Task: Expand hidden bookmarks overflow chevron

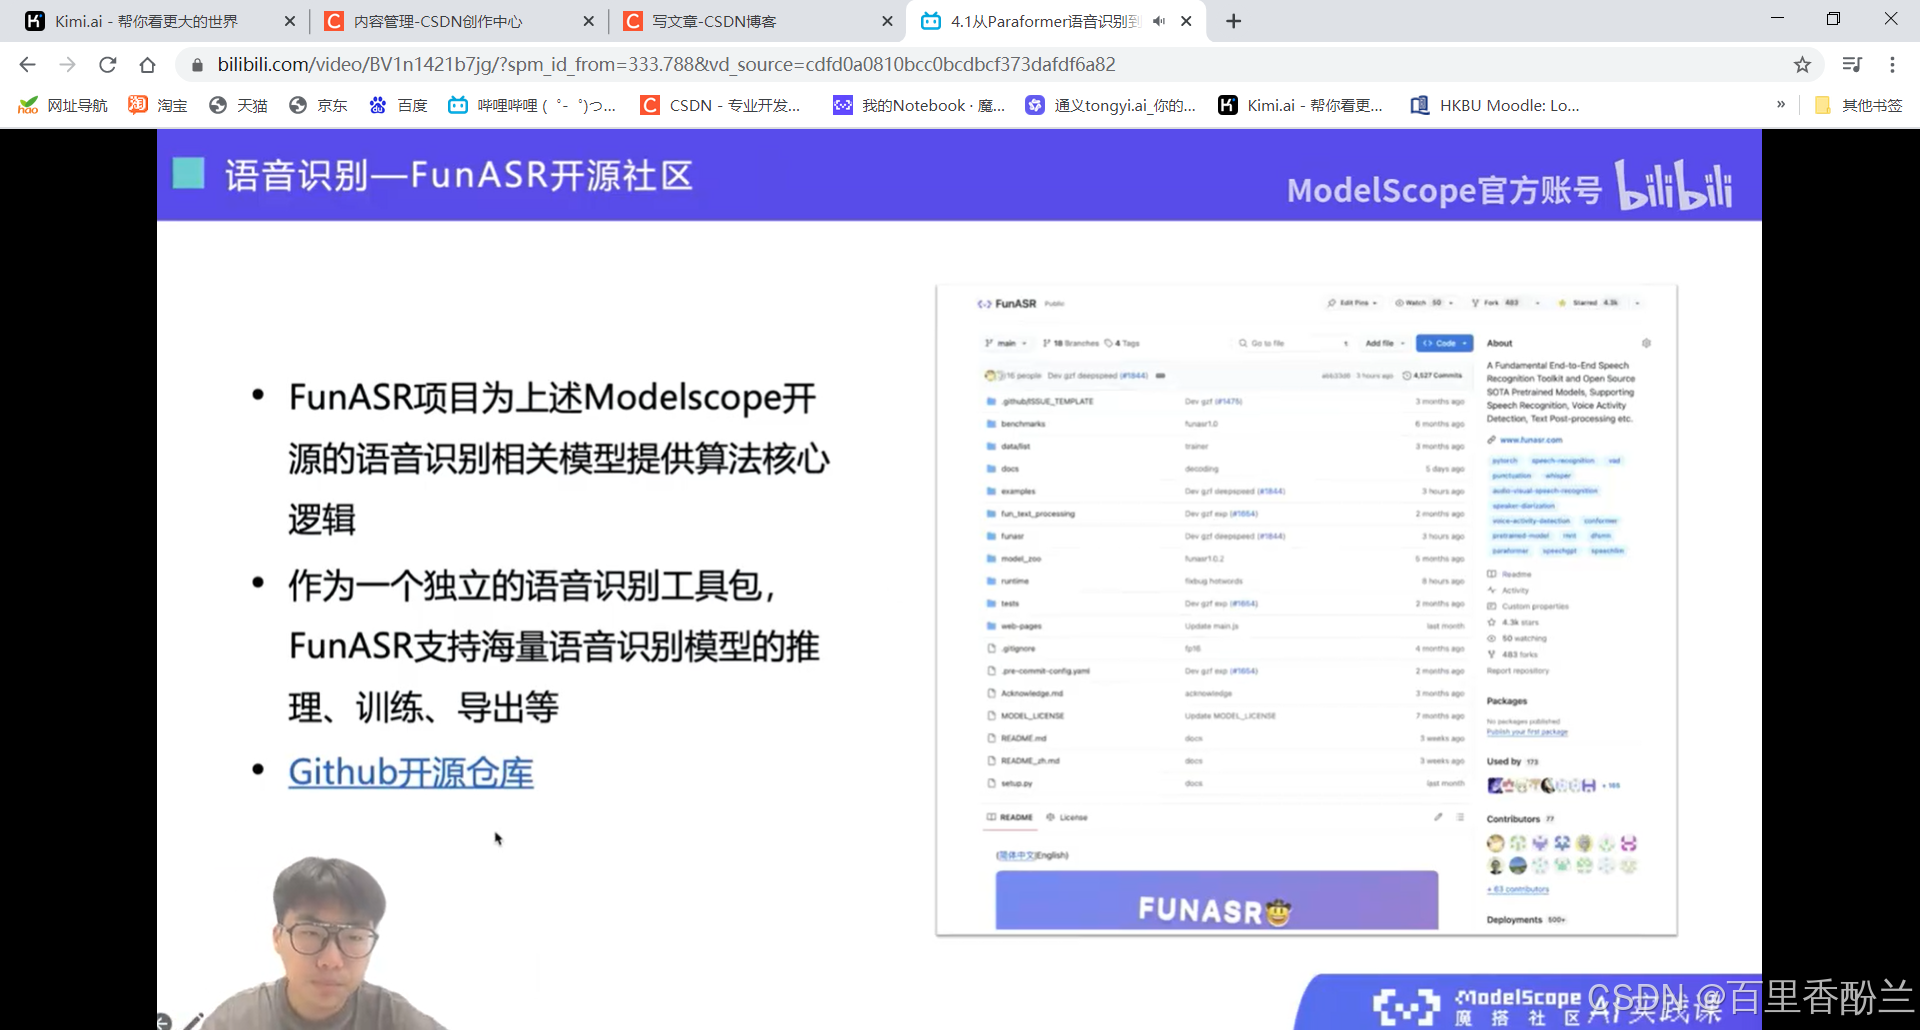Action: [x=1781, y=104]
